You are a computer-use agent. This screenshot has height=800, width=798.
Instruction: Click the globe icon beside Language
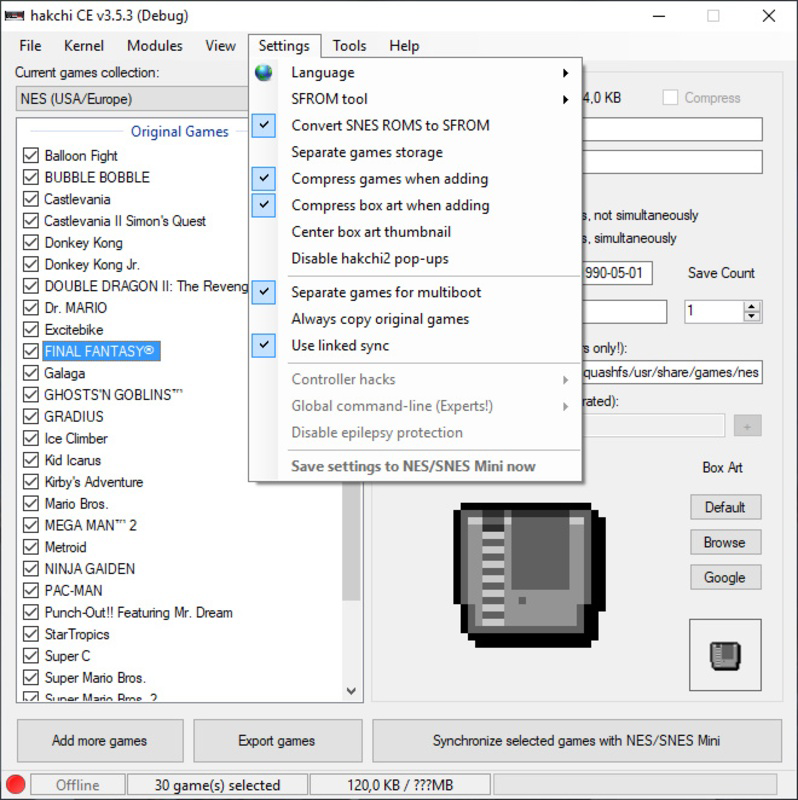[x=264, y=72]
